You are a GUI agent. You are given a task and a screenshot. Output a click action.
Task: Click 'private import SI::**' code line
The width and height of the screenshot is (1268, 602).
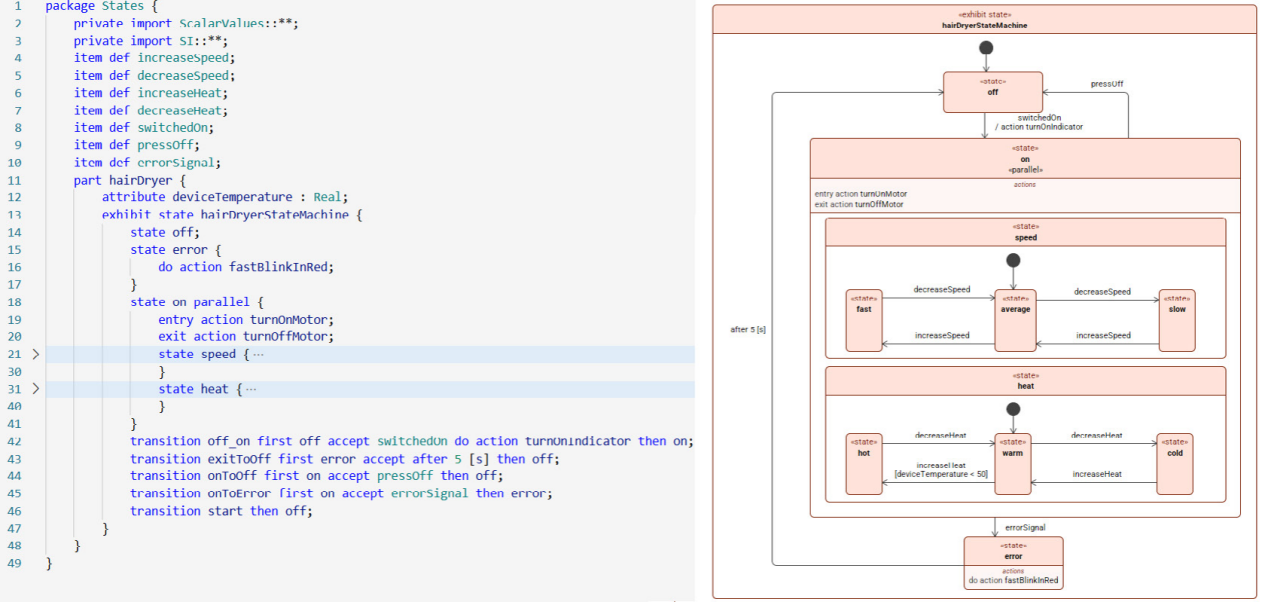(x=151, y=40)
